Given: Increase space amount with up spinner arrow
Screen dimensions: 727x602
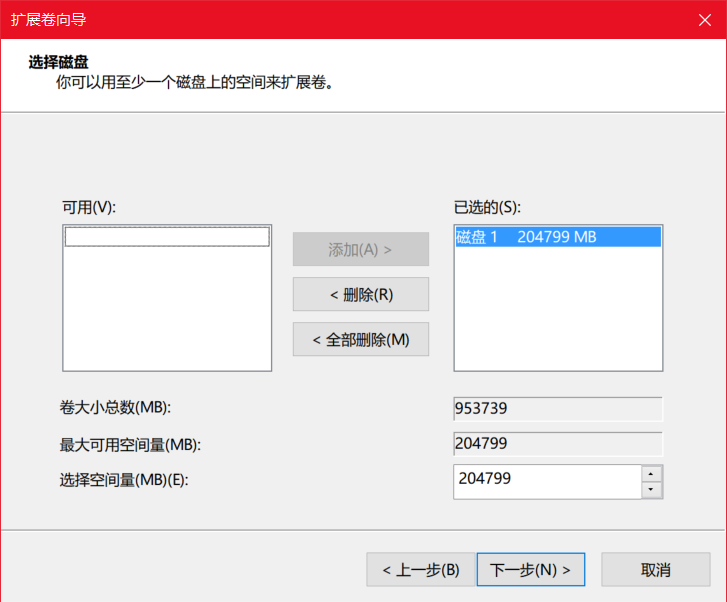Looking at the screenshot, I should (651, 474).
